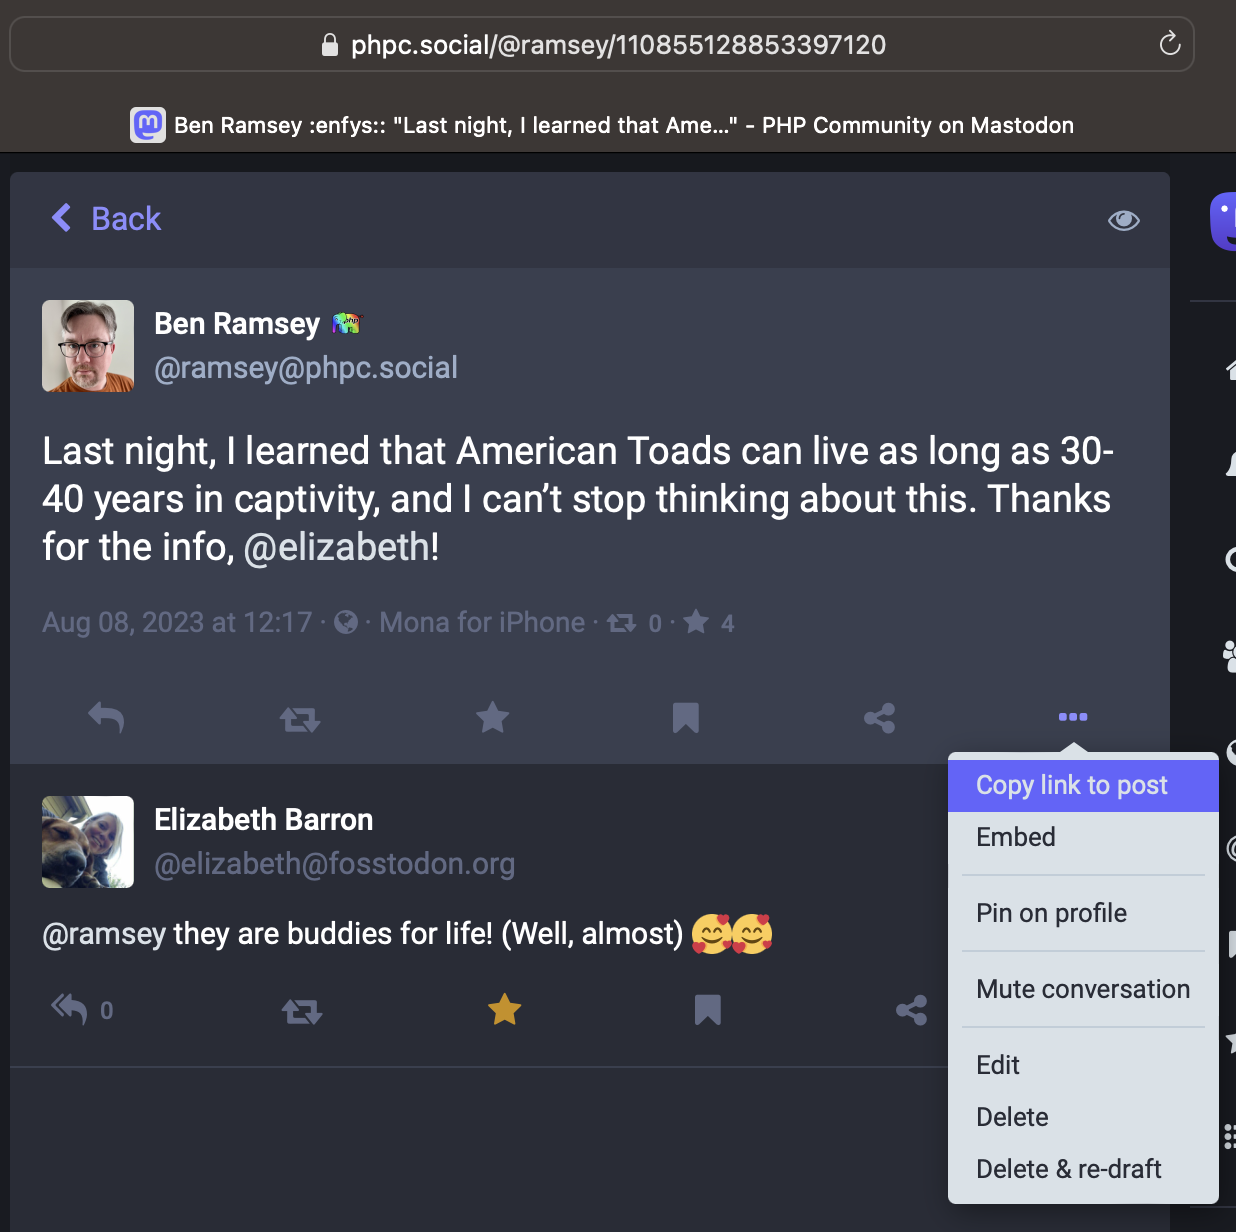1236x1232 pixels.
Task: Click the phpc.social address bar
Action: click(618, 45)
